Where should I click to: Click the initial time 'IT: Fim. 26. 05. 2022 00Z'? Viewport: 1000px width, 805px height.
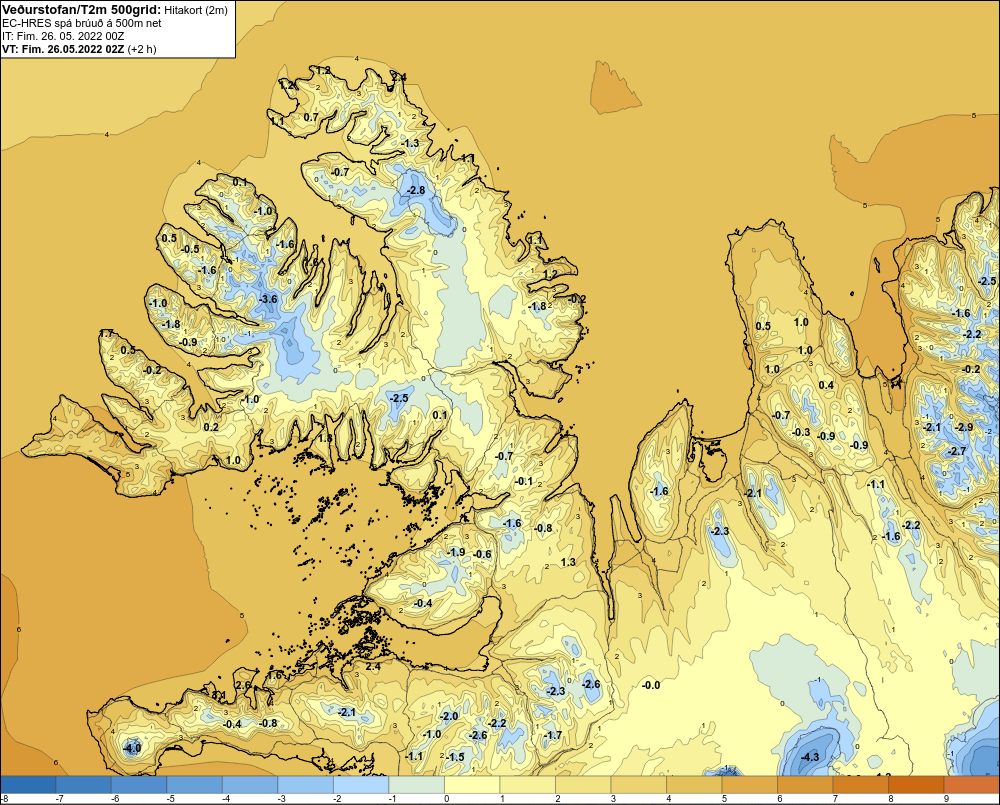63,36
